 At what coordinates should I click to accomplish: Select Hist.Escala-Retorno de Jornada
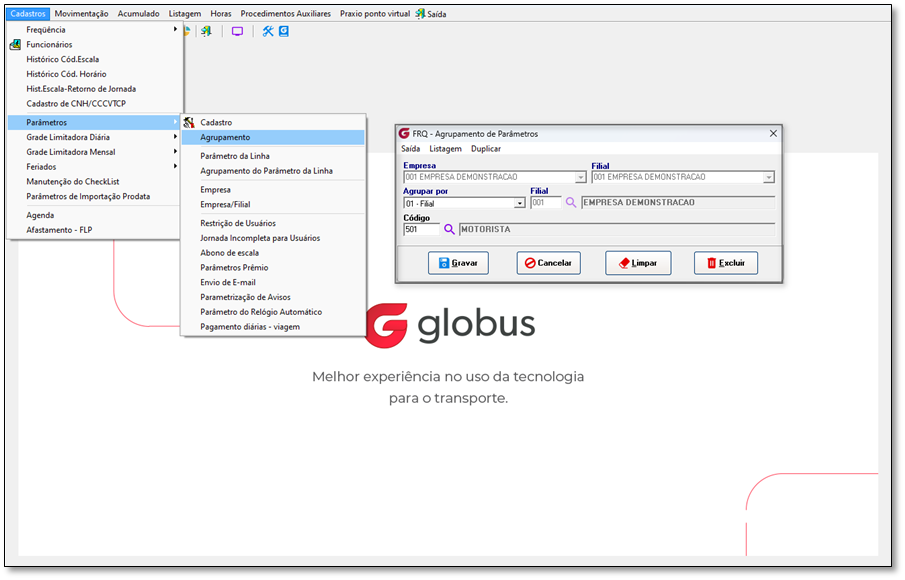(95, 89)
